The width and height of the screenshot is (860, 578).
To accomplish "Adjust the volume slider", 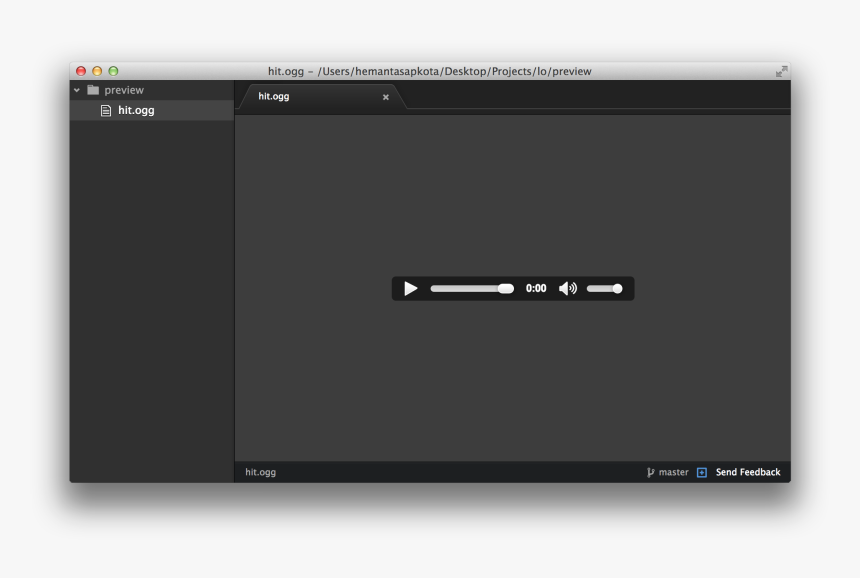I will tap(604, 288).
